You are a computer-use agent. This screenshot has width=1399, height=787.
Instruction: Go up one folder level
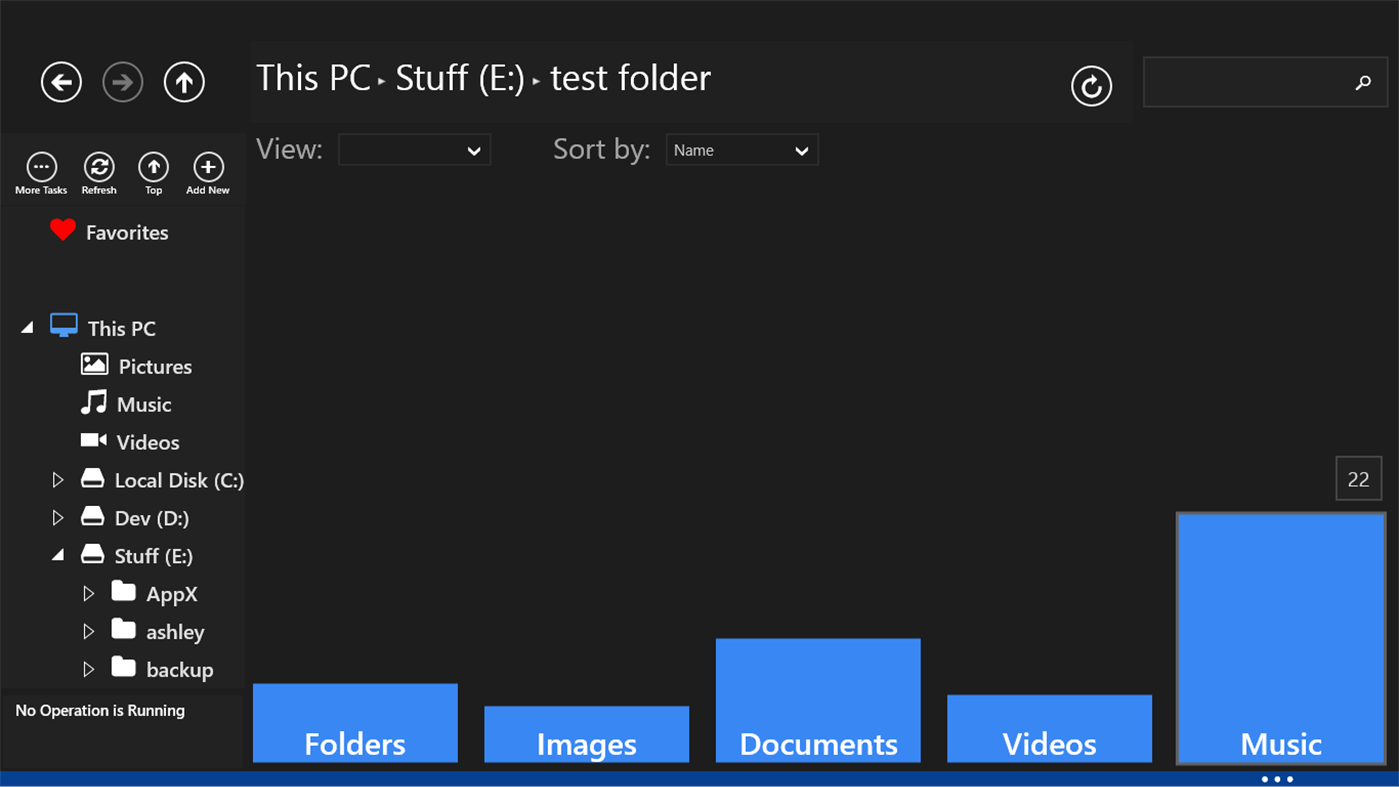click(x=184, y=82)
